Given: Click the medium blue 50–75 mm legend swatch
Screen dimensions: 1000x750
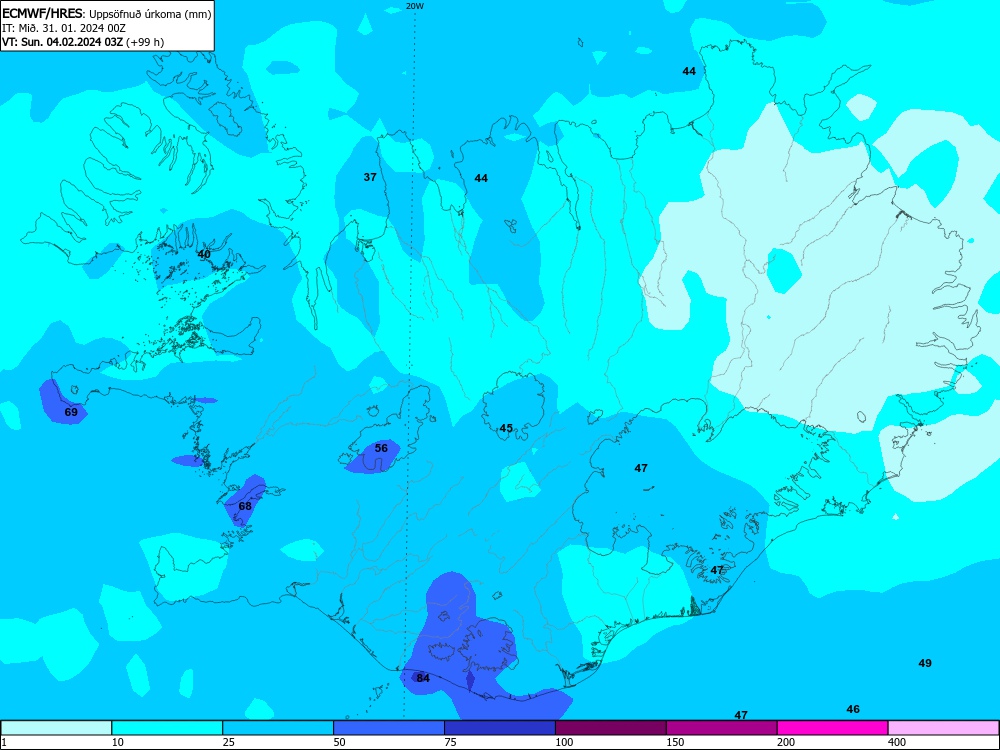Looking at the screenshot, I should click(x=389, y=728).
